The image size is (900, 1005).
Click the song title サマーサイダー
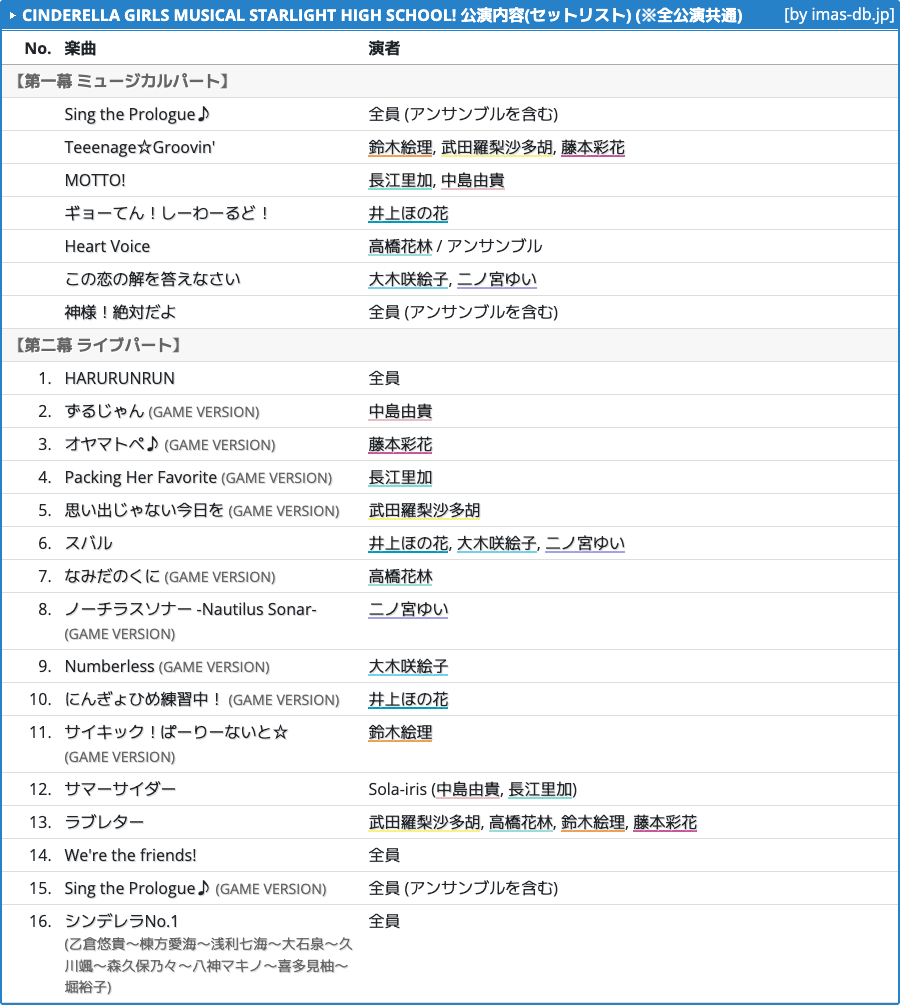coord(120,790)
